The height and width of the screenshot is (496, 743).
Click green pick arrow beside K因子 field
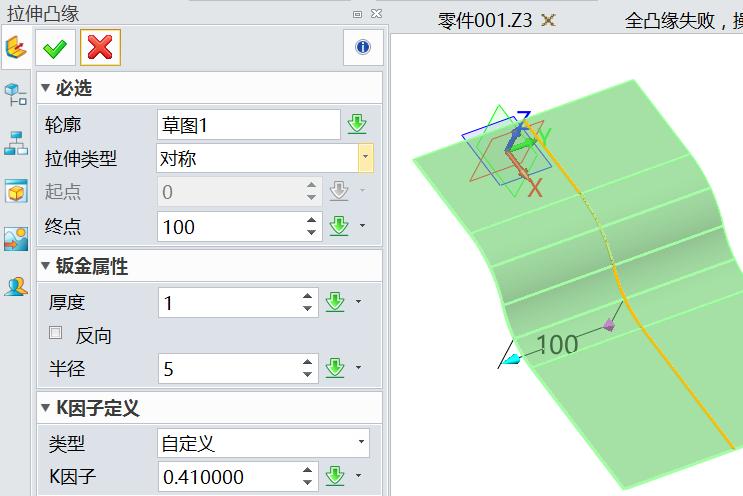(x=335, y=476)
